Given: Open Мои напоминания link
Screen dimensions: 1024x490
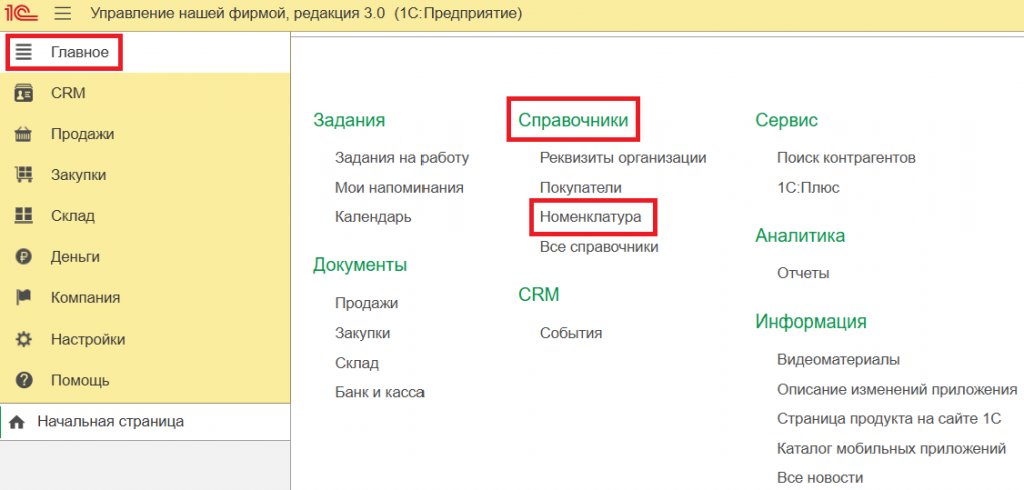Looking at the screenshot, I should point(399,188).
